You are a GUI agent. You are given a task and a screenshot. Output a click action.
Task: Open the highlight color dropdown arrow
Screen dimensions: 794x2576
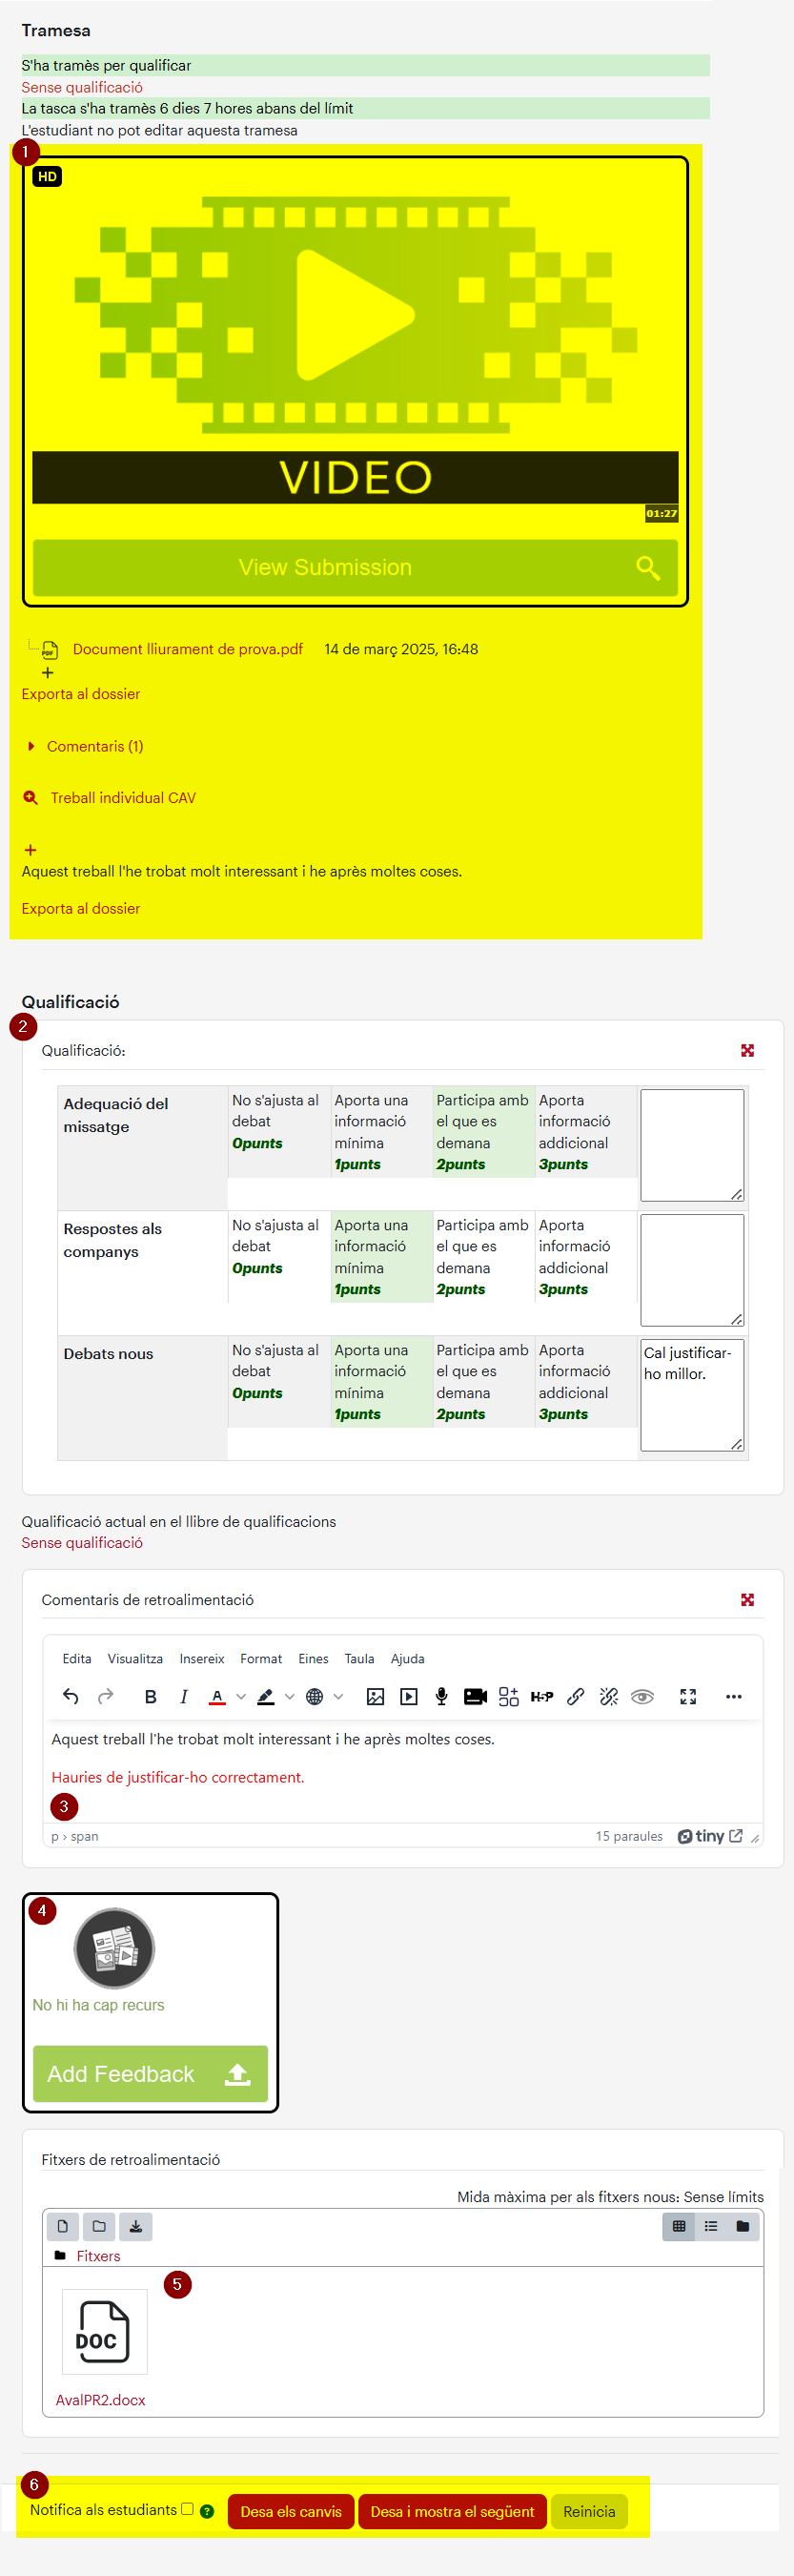point(289,1696)
